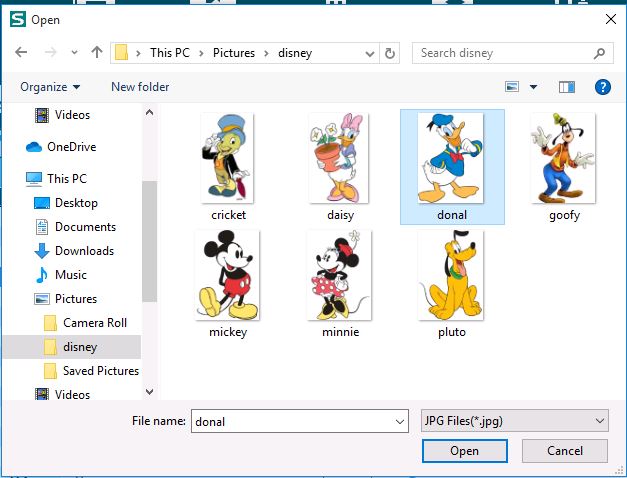Click sidebar scrollbar down arrow
Image resolution: width=627 pixels, height=478 pixels.
pos(150,392)
